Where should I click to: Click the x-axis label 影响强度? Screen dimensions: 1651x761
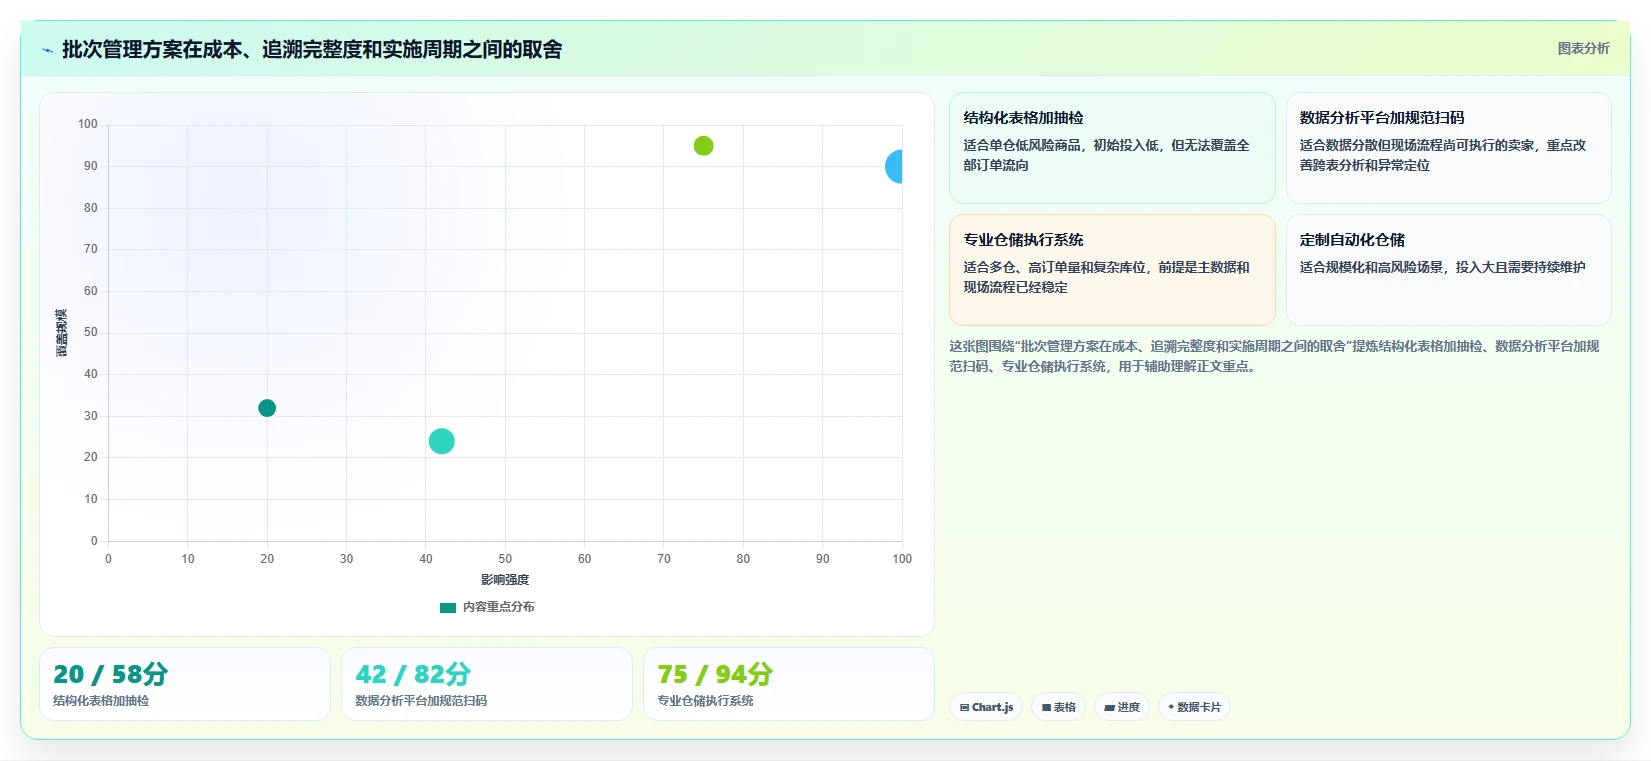505,580
